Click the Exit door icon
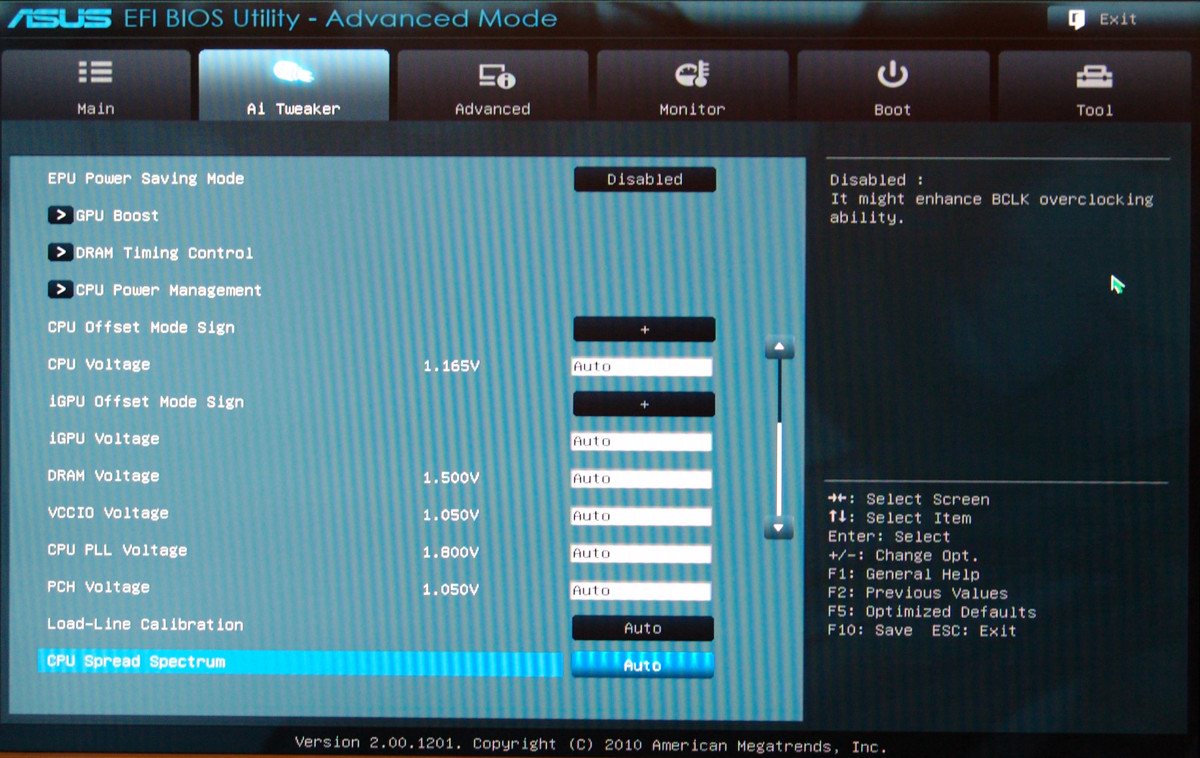The image size is (1200, 758). pyautogui.click(x=1077, y=19)
